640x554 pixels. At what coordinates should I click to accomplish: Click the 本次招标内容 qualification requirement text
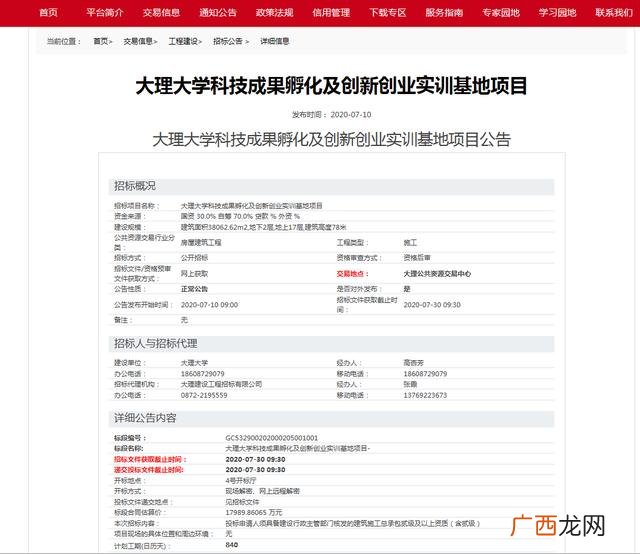click(x=353, y=523)
